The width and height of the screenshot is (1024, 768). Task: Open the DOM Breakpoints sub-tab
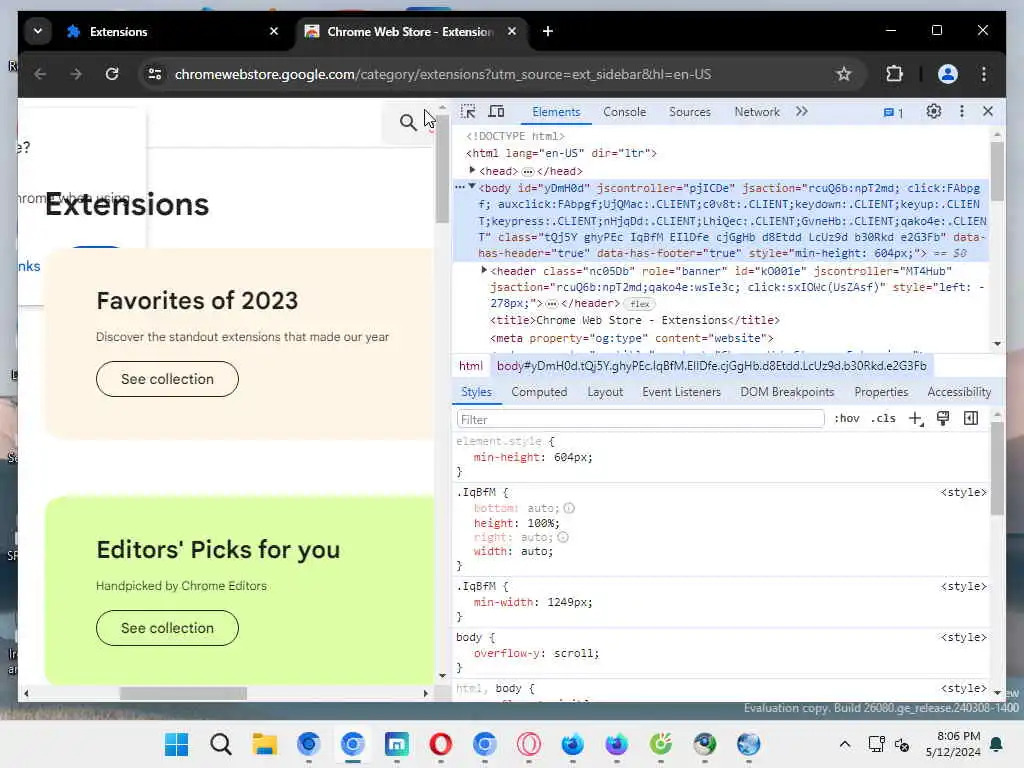787,392
